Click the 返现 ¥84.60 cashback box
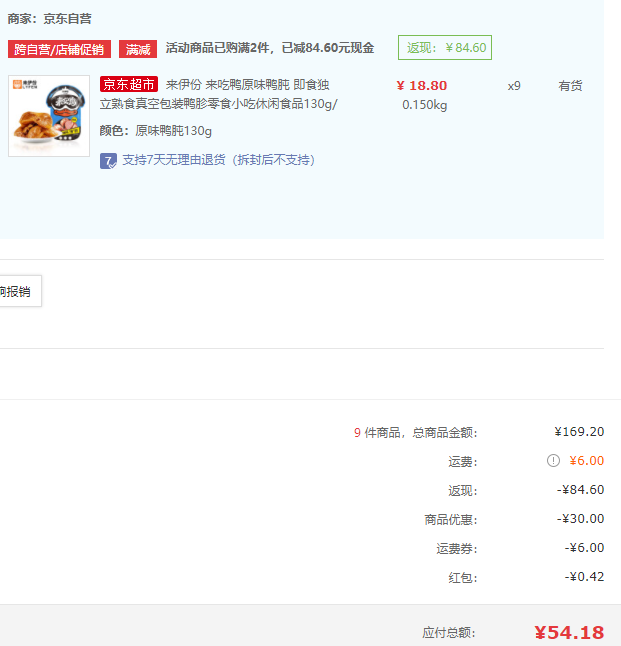 click(445, 48)
